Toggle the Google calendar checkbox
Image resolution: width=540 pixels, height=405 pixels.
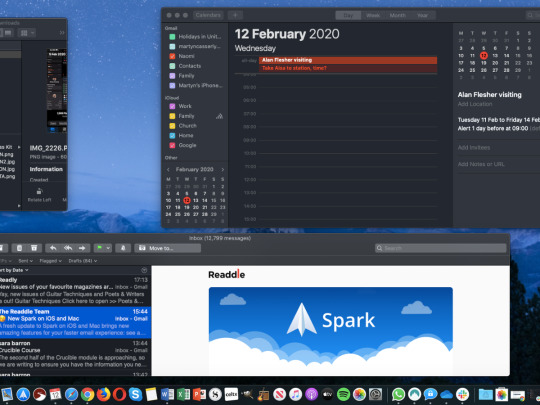pyautogui.click(x=172, y=145)
